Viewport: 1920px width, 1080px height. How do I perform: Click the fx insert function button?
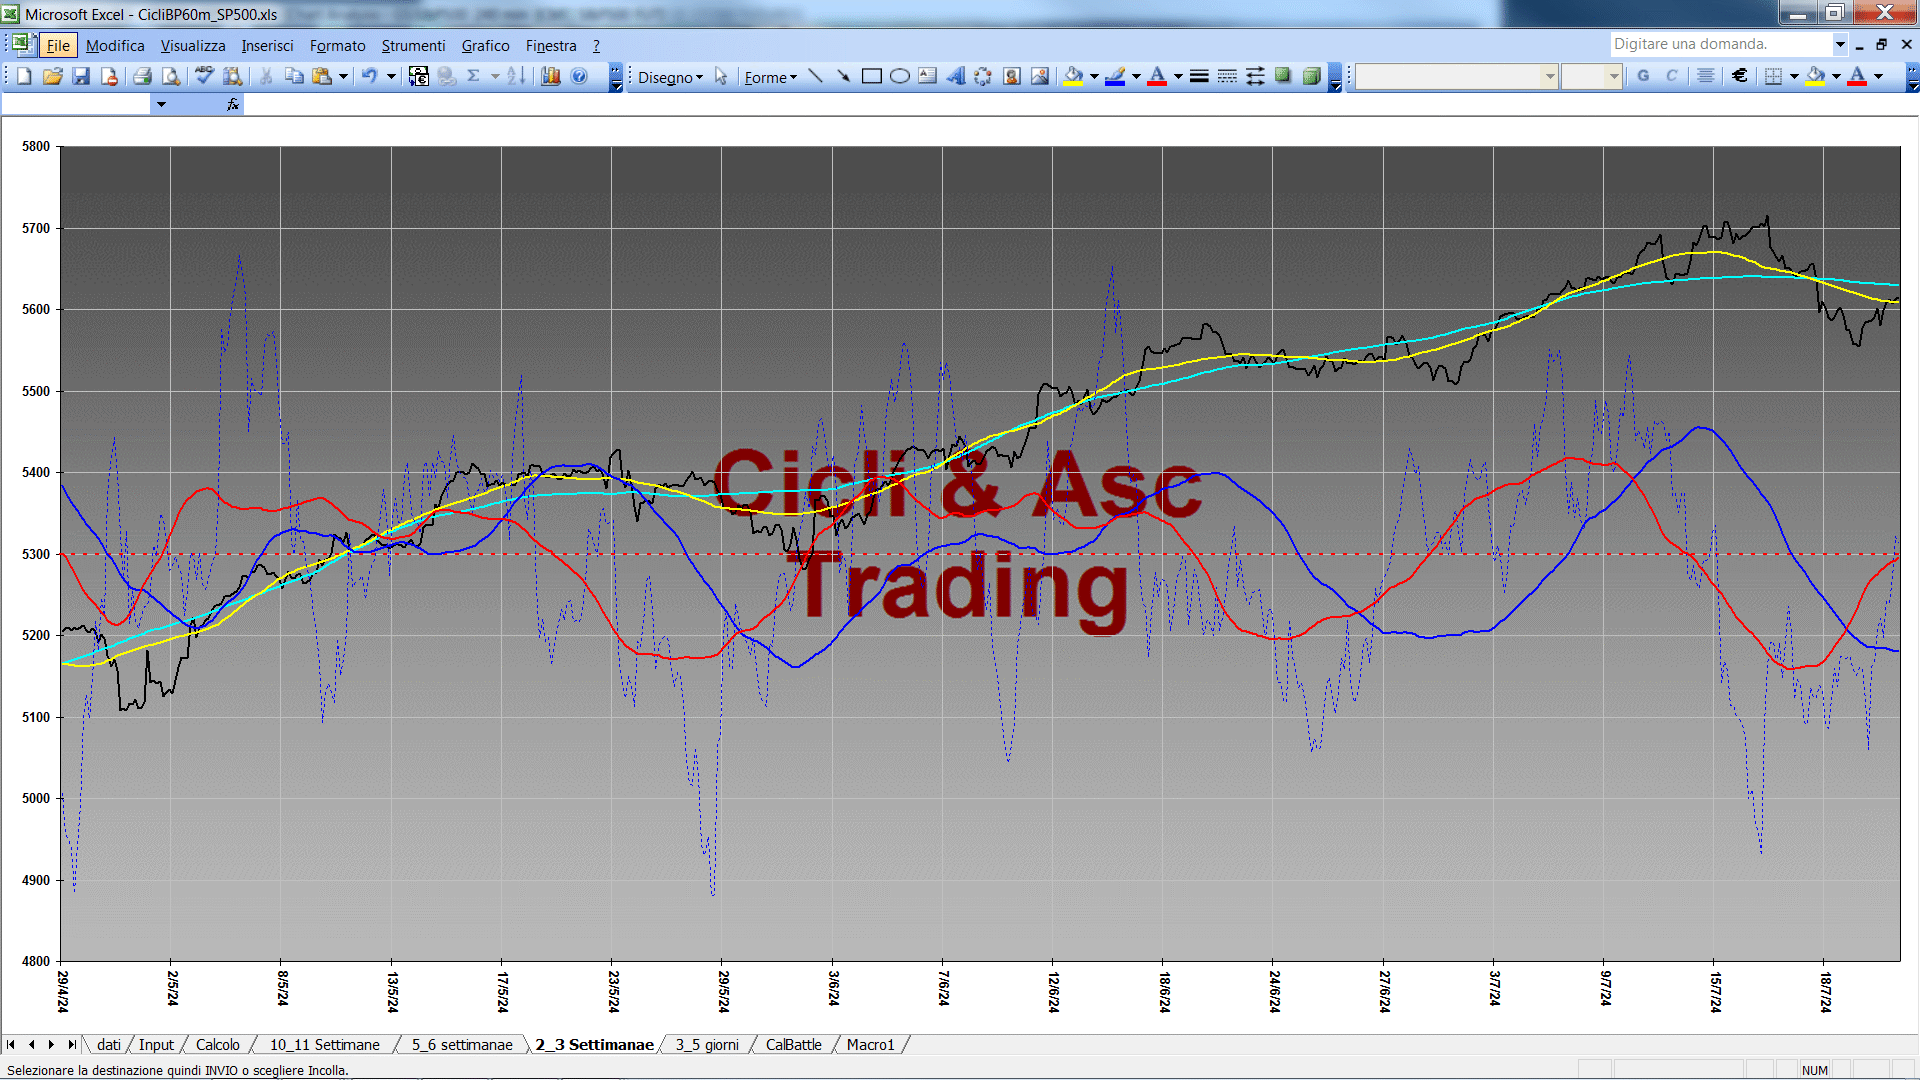coord(232,104)
